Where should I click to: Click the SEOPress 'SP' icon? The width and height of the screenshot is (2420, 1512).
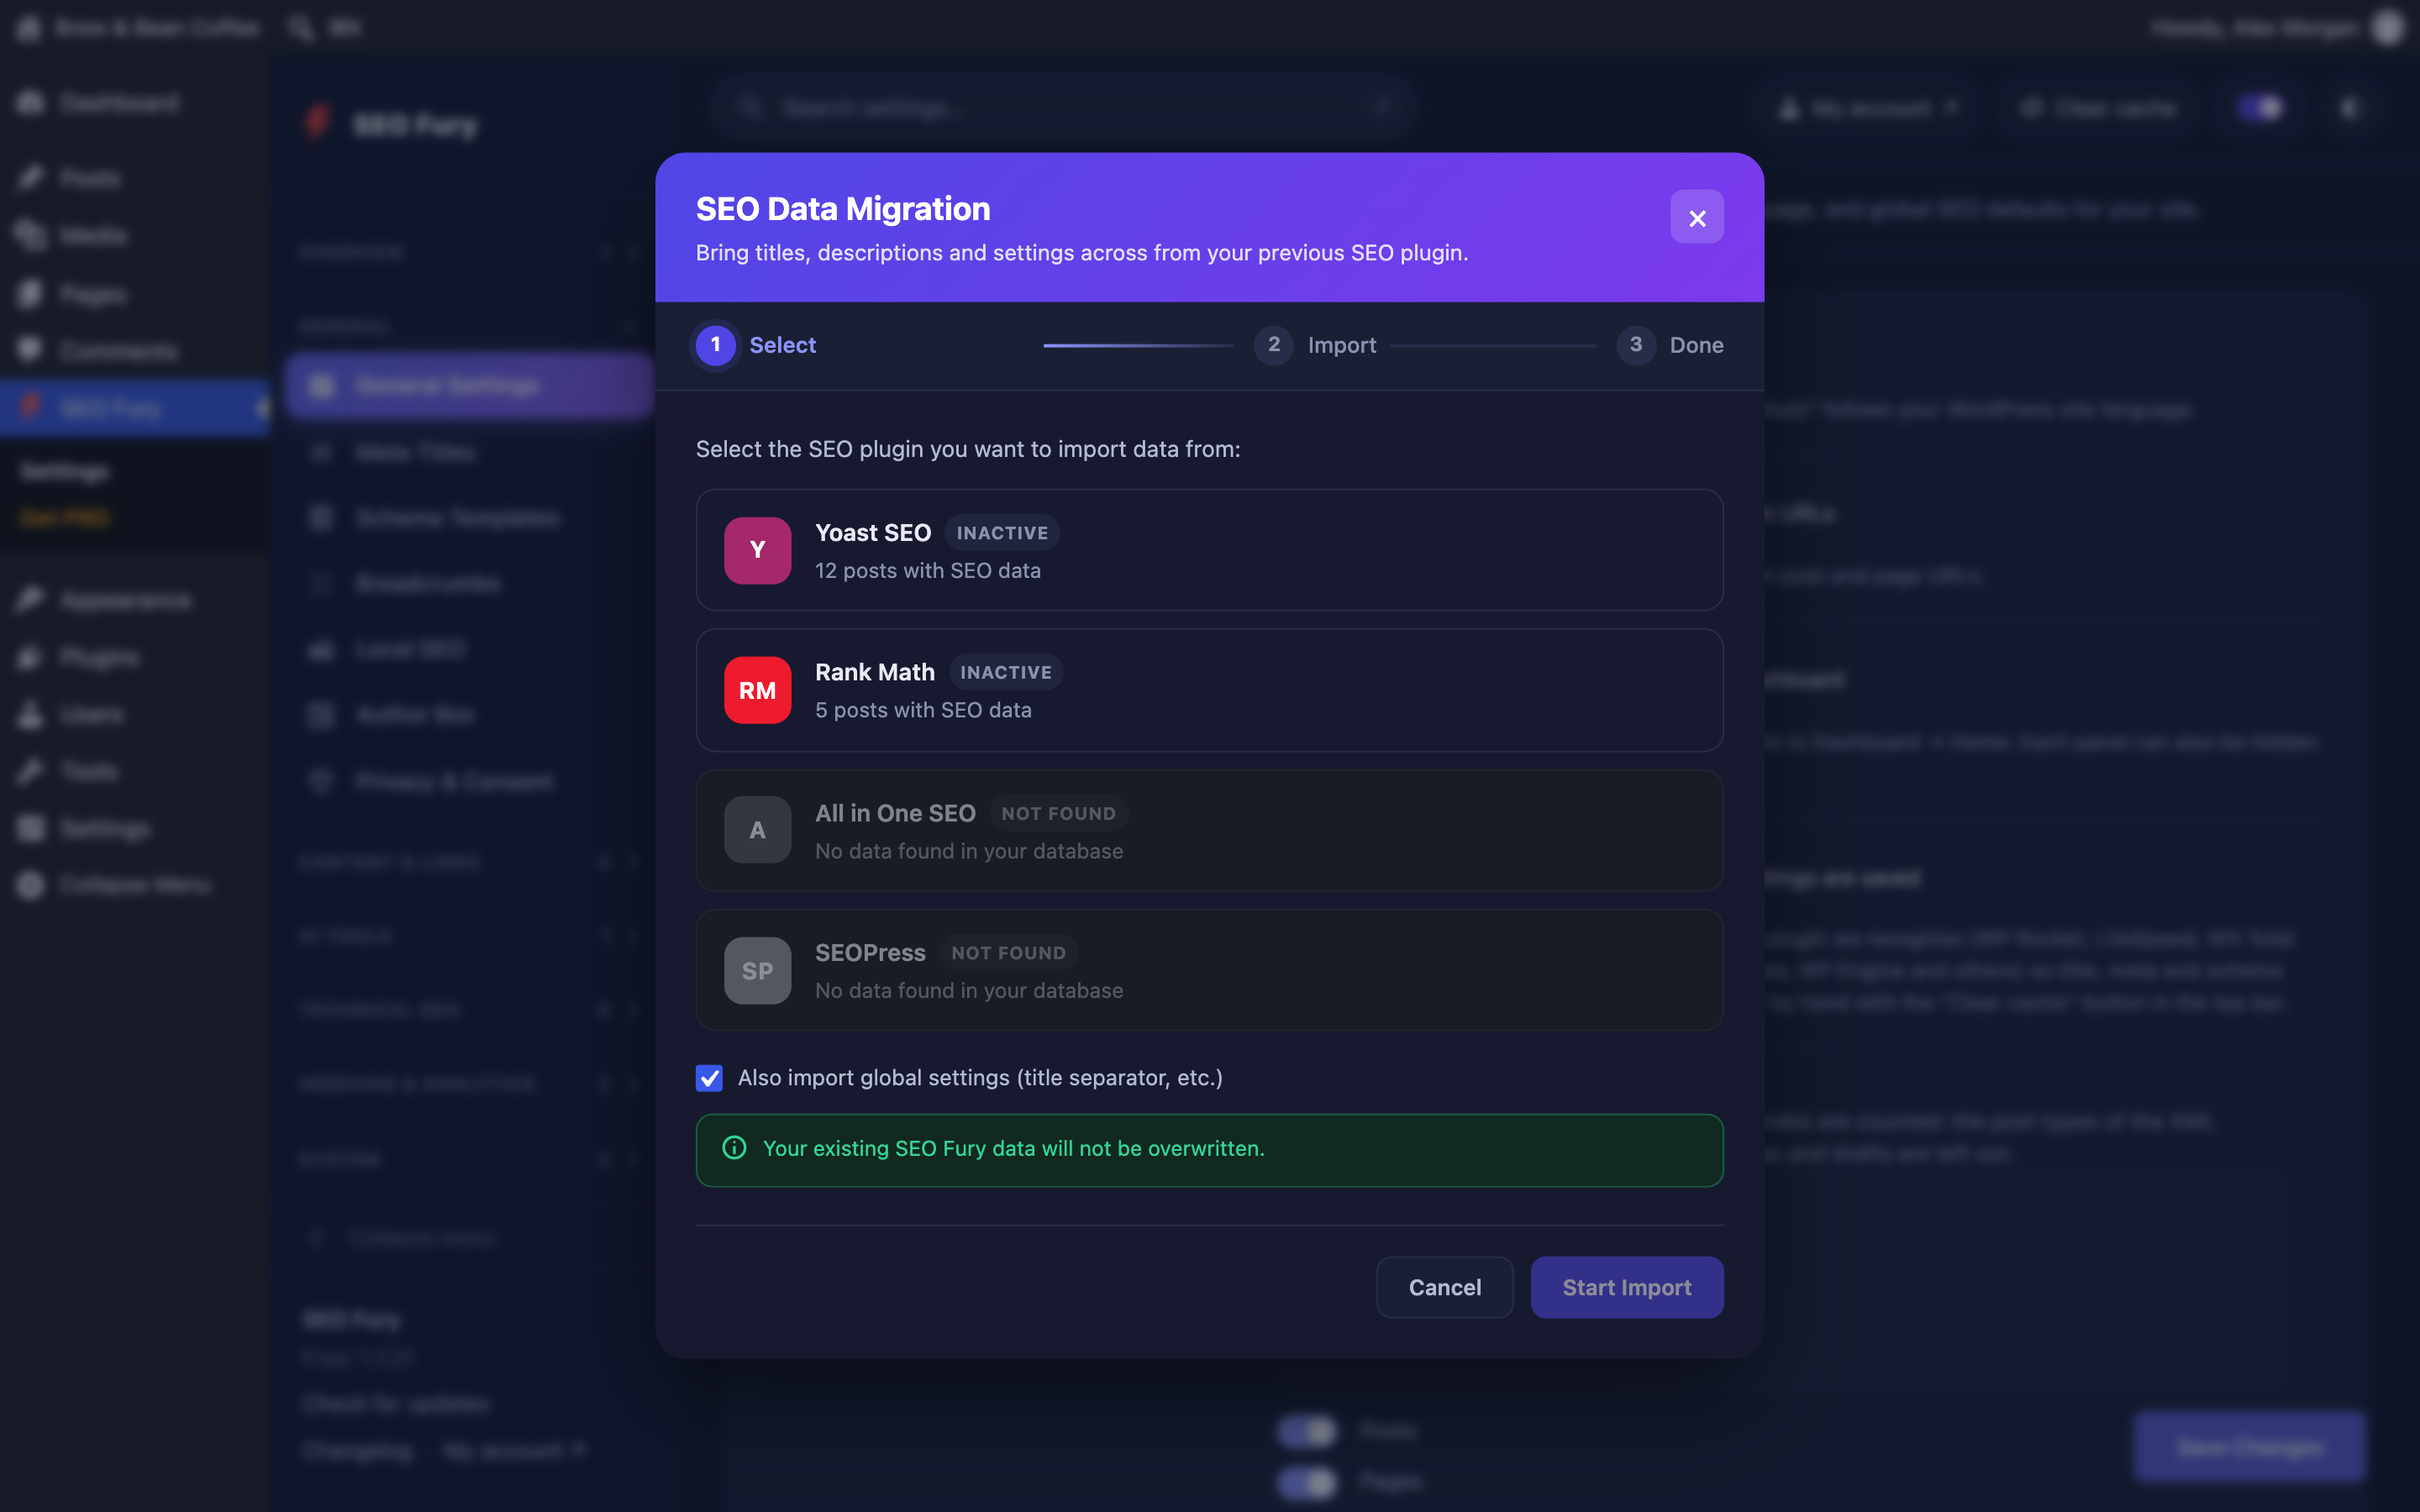point(757,970)
